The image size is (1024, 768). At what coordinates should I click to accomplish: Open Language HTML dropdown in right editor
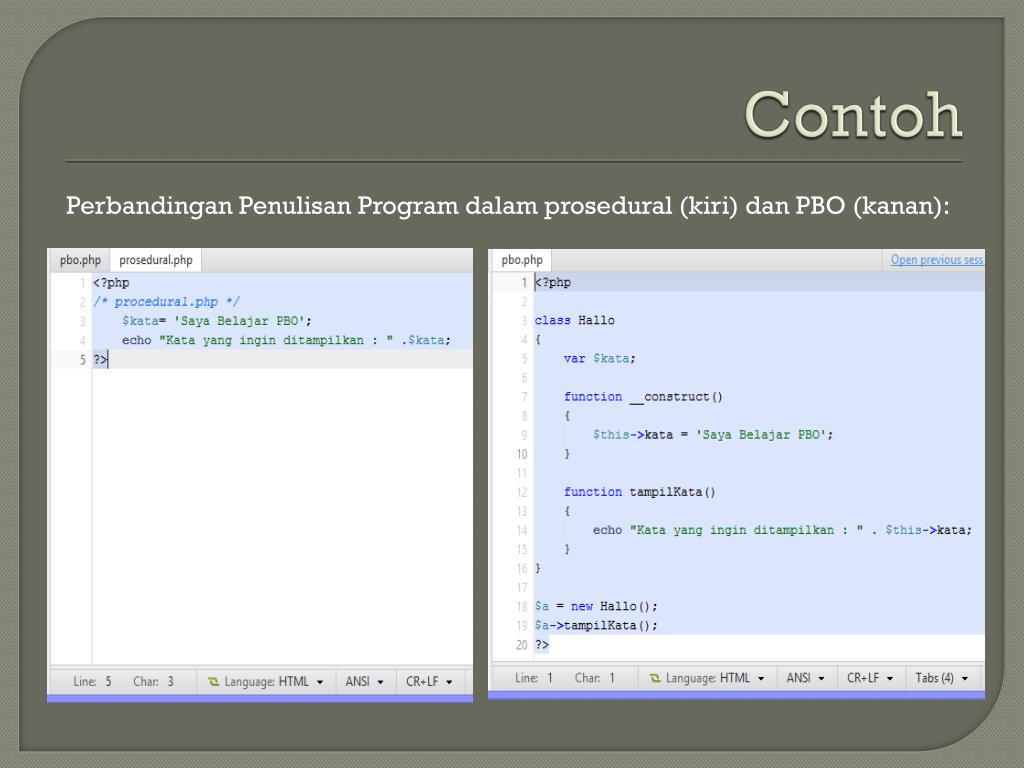coord(707,679)
